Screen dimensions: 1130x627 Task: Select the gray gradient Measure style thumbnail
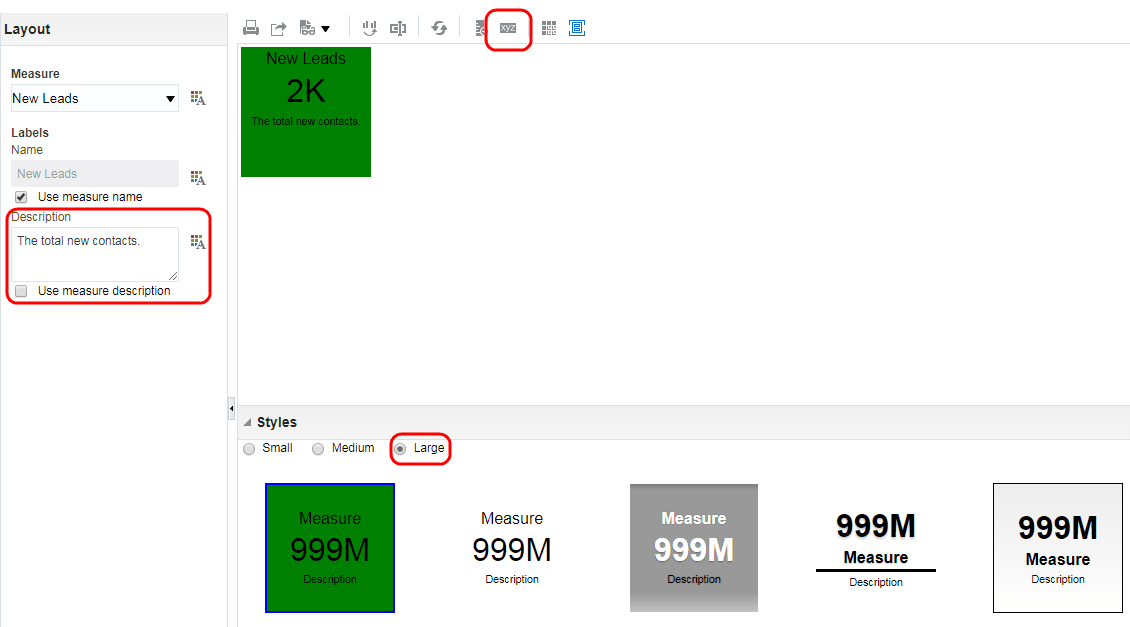click(694, 548)
